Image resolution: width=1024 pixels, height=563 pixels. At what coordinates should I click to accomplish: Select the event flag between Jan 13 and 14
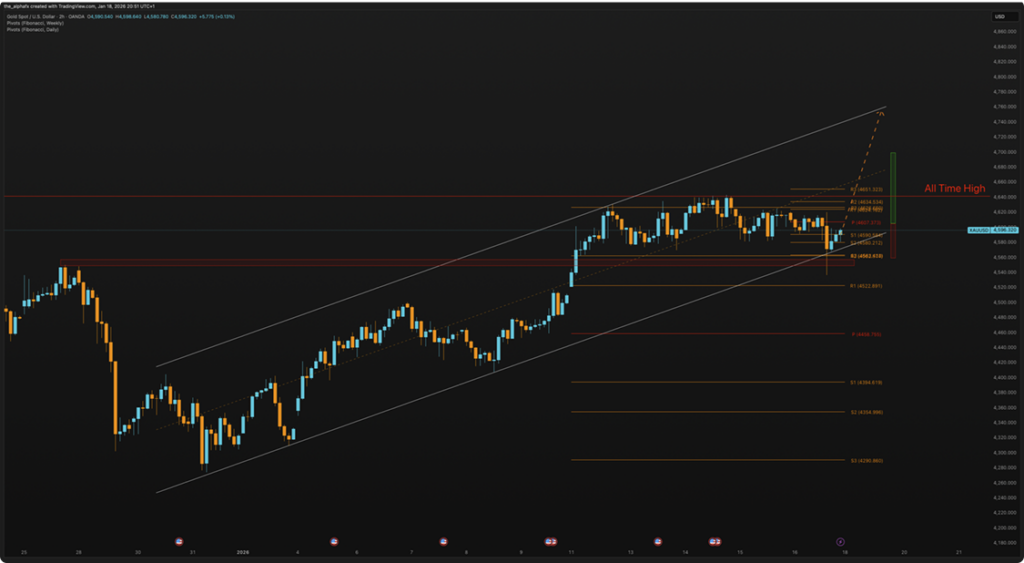(x=657, y=541)
